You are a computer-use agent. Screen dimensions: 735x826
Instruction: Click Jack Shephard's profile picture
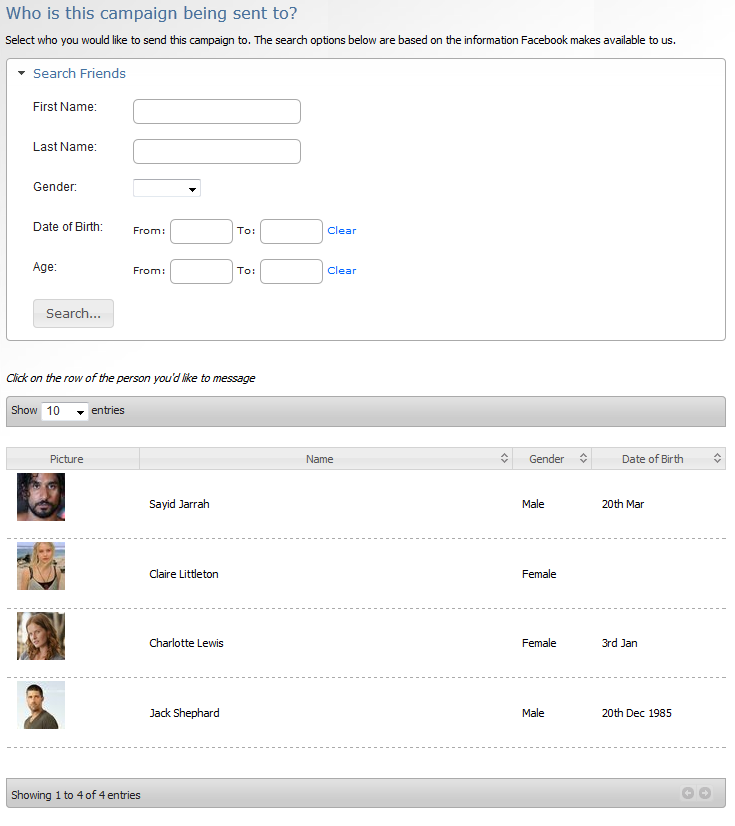click(41, 705)
